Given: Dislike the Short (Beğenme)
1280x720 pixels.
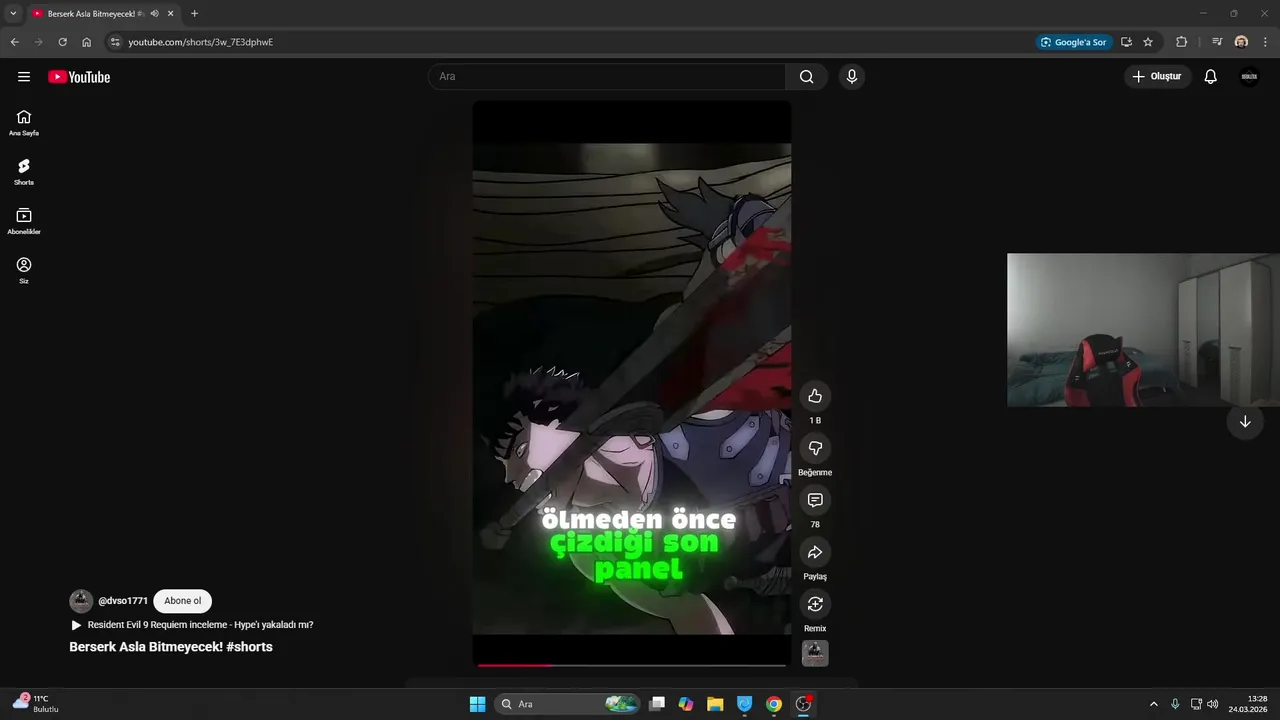Looking at the screenshot, I should pyautogui.click(x=815, y=448).
